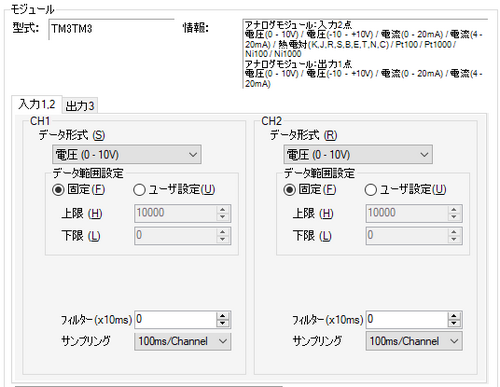Increase CH2 下限 with up arrow
The width and height of the screenshot is (500, 387).
click(x=454, y=232)
